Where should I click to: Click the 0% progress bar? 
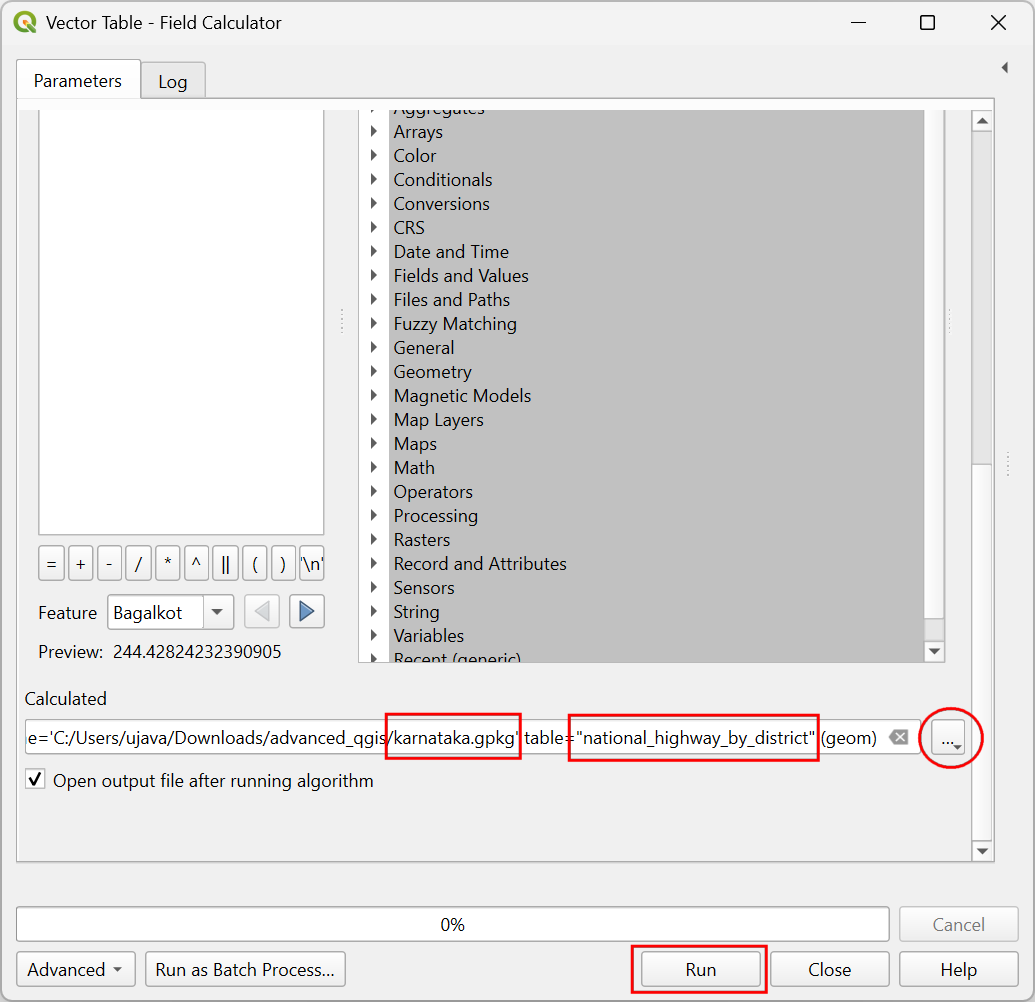452,924
